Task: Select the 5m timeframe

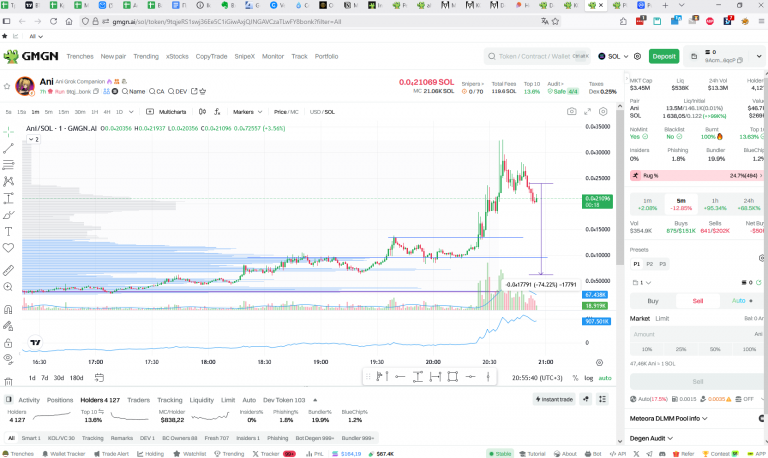Action: (48, 112)
